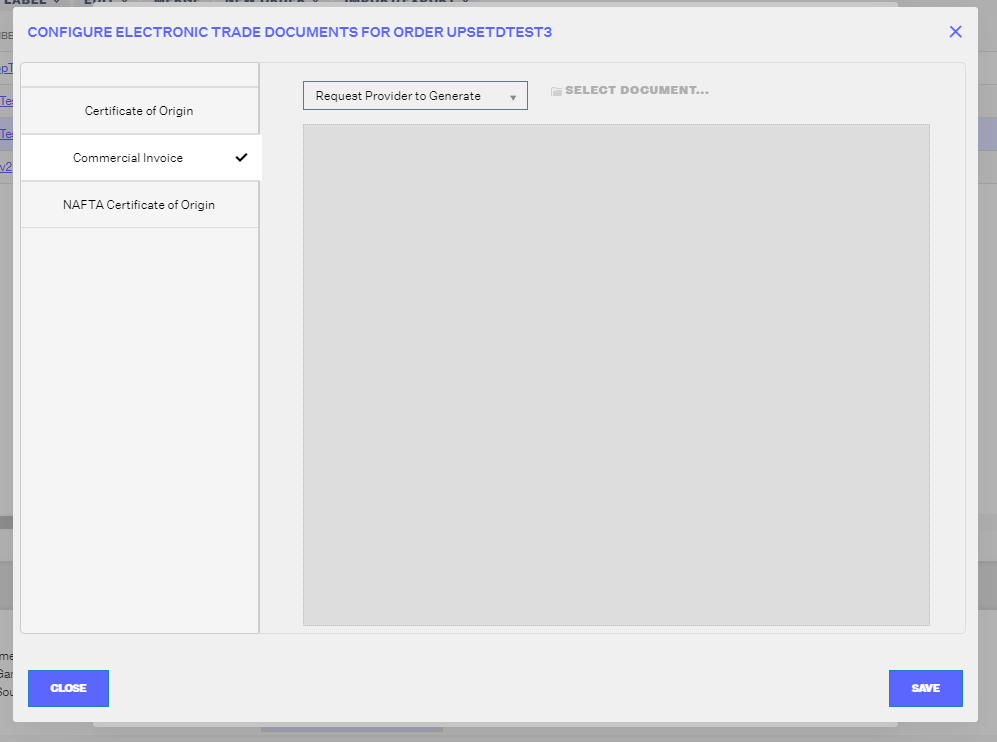Click the Select Document folder link

point(629,90)
